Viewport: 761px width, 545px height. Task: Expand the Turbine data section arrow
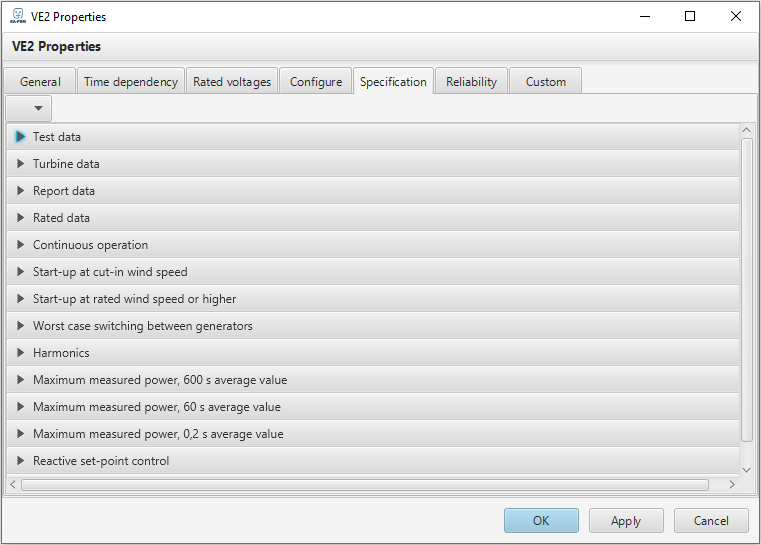(20, 164)
